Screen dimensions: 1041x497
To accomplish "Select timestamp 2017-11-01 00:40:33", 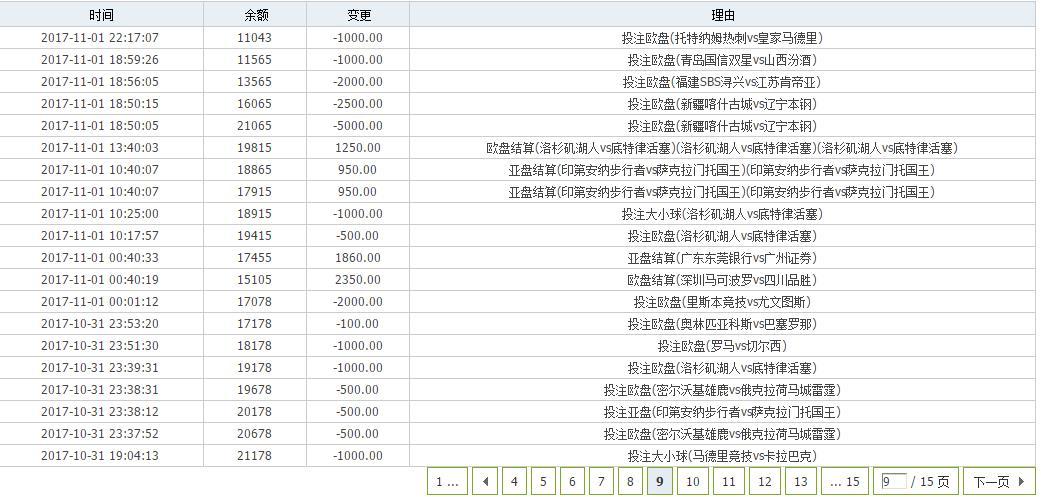I will coord(100,257).
